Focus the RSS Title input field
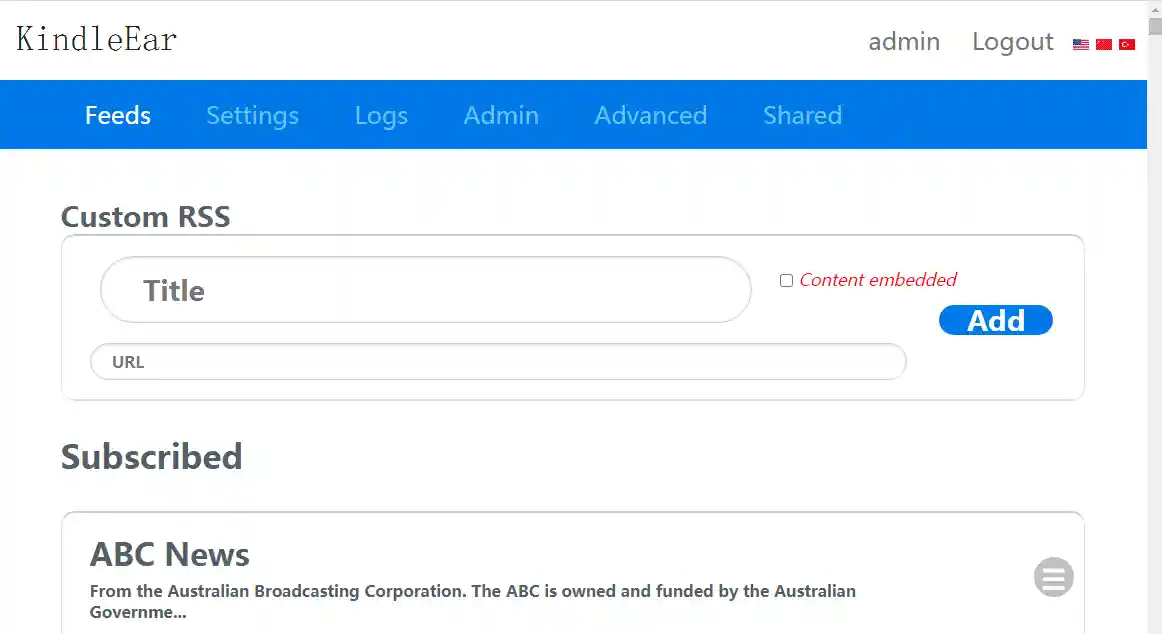1162x634 pixels. coord(425,290)
